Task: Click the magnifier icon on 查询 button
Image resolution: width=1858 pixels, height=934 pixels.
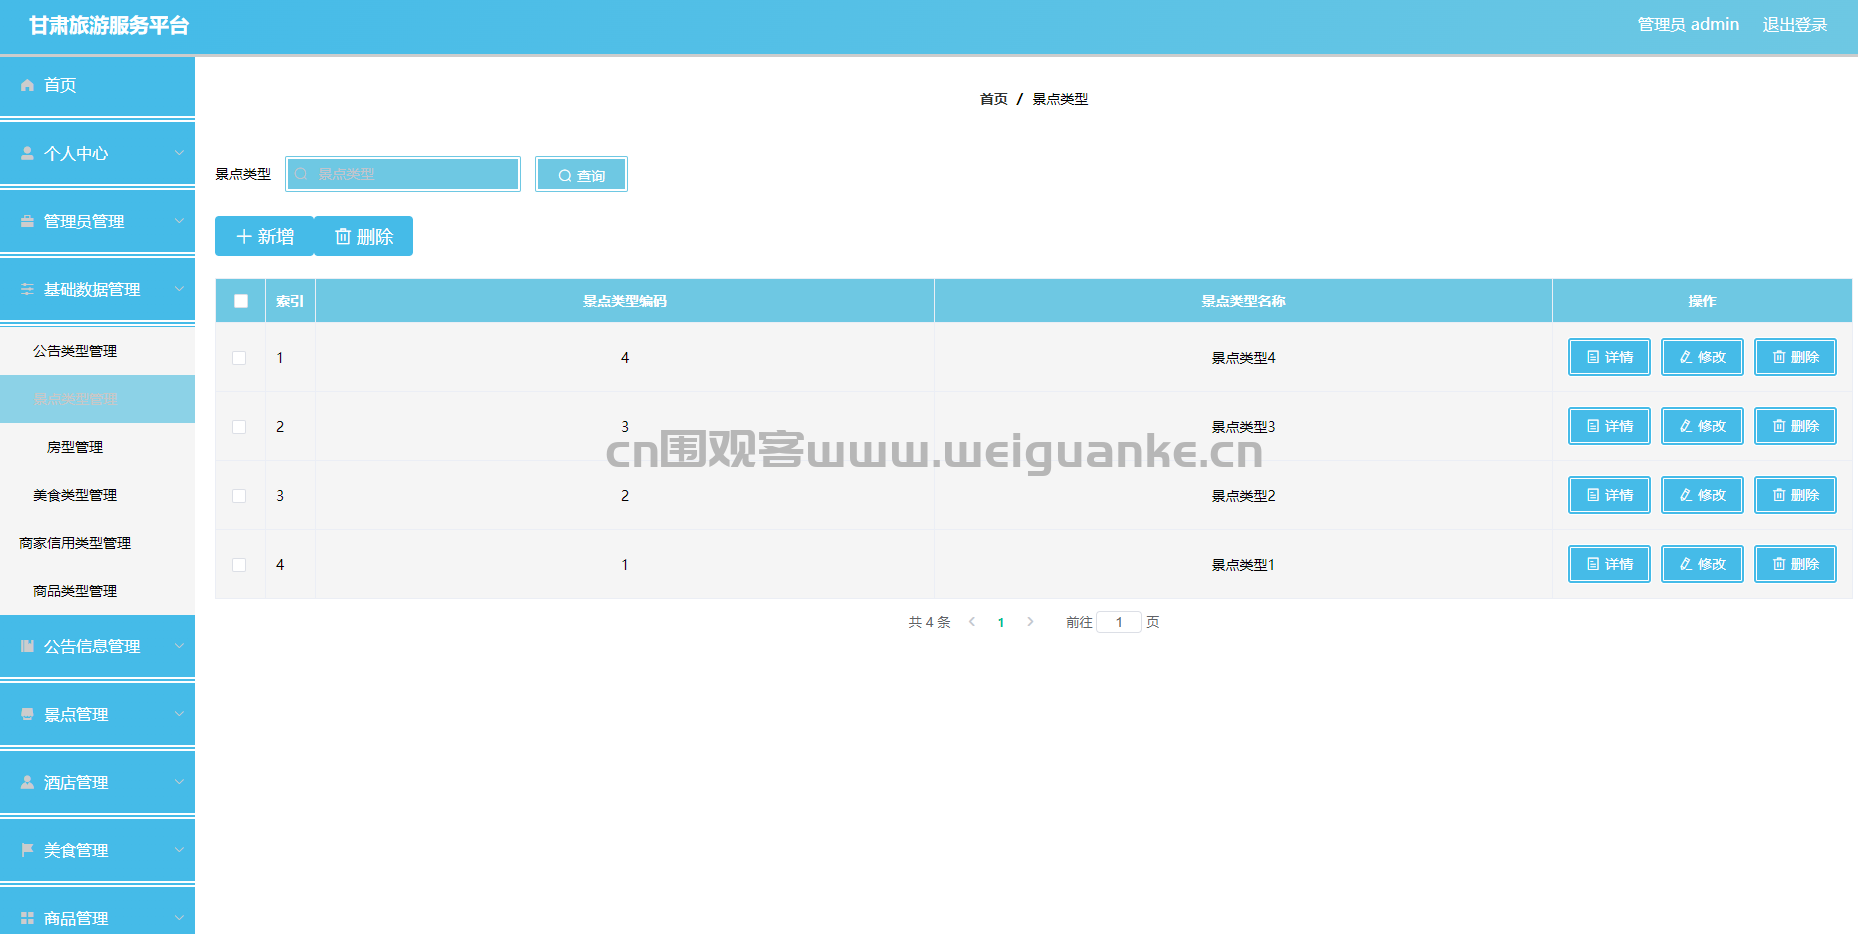Action: click(x=565, y=176)
